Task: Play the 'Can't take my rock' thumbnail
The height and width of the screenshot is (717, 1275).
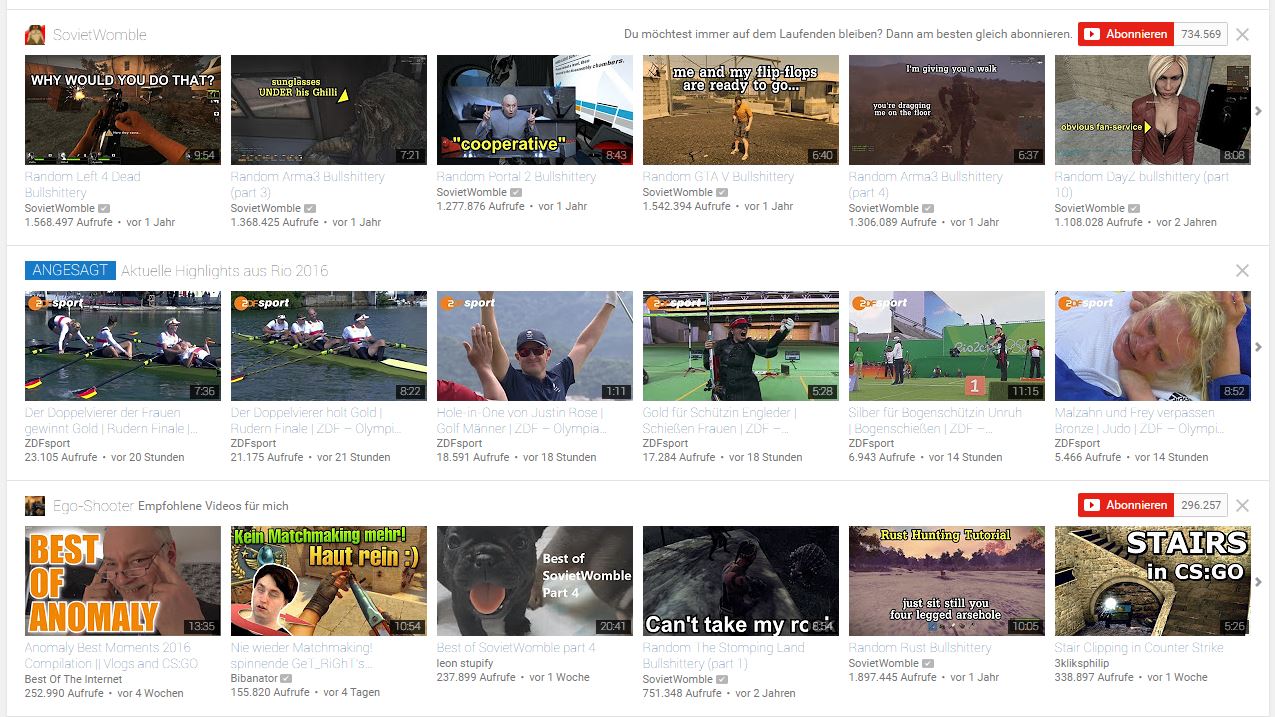Action: pyautogui.click(x=741, y=581)
